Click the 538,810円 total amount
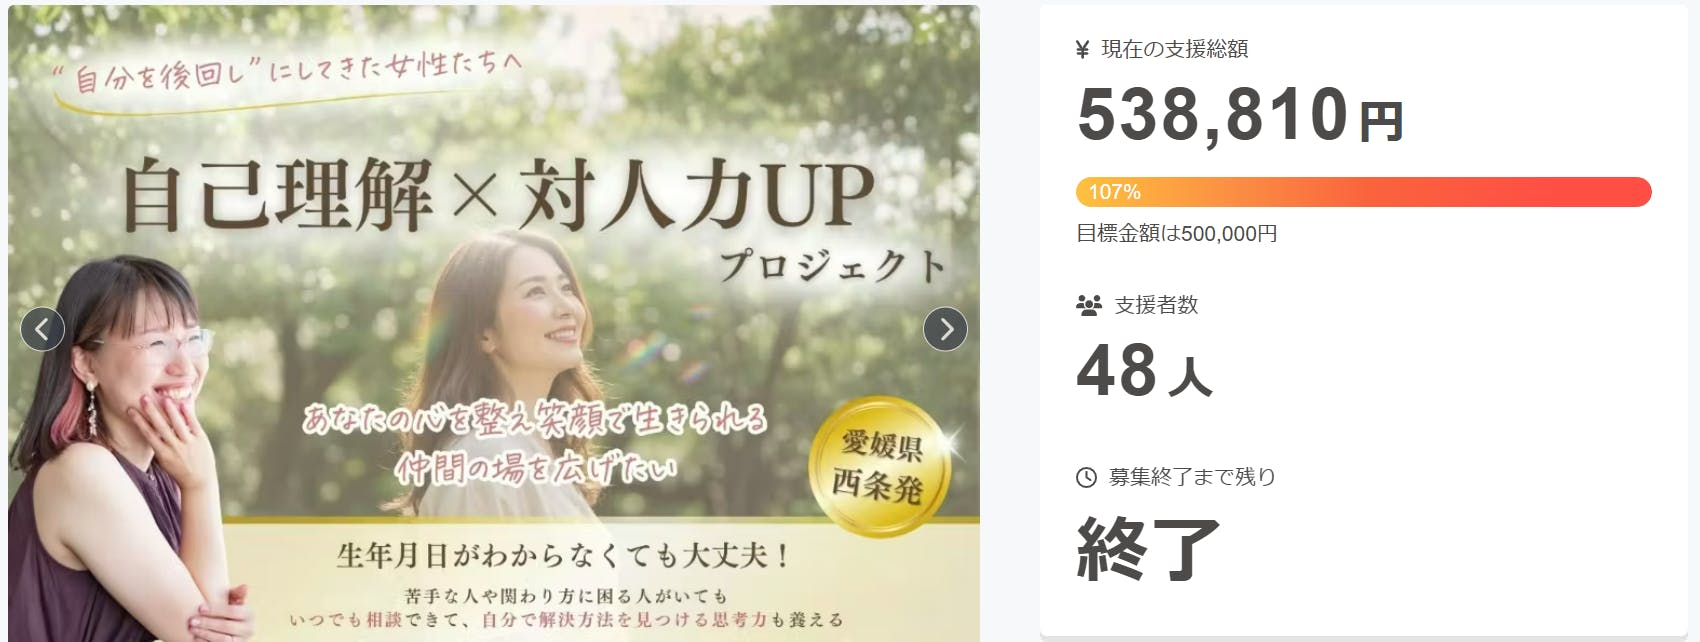Screen dimensions: 1700x642 point(1240,115)
